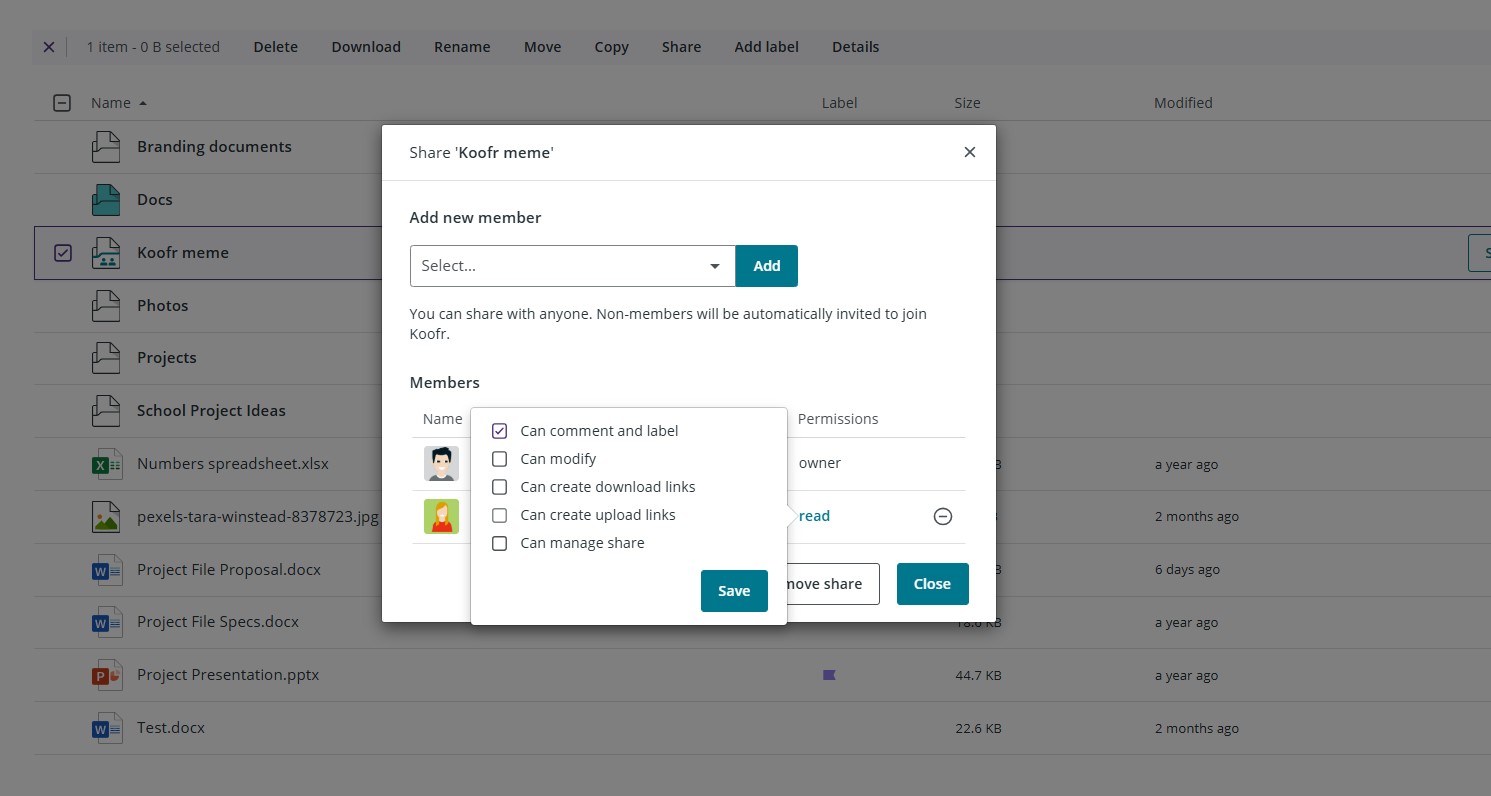This screenshot has height=796, width=1491.
Task: Click the teal Docs folder icon
Action: click(106, 200)
